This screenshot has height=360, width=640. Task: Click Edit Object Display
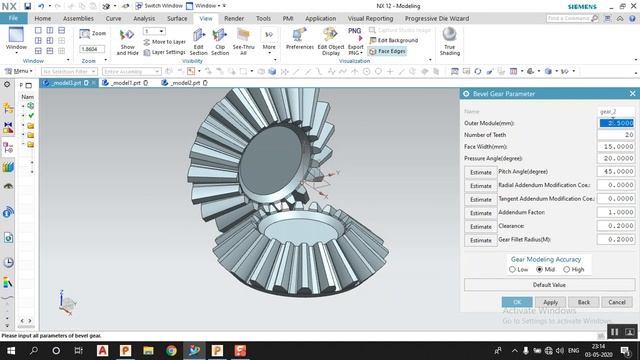point(331,42)
